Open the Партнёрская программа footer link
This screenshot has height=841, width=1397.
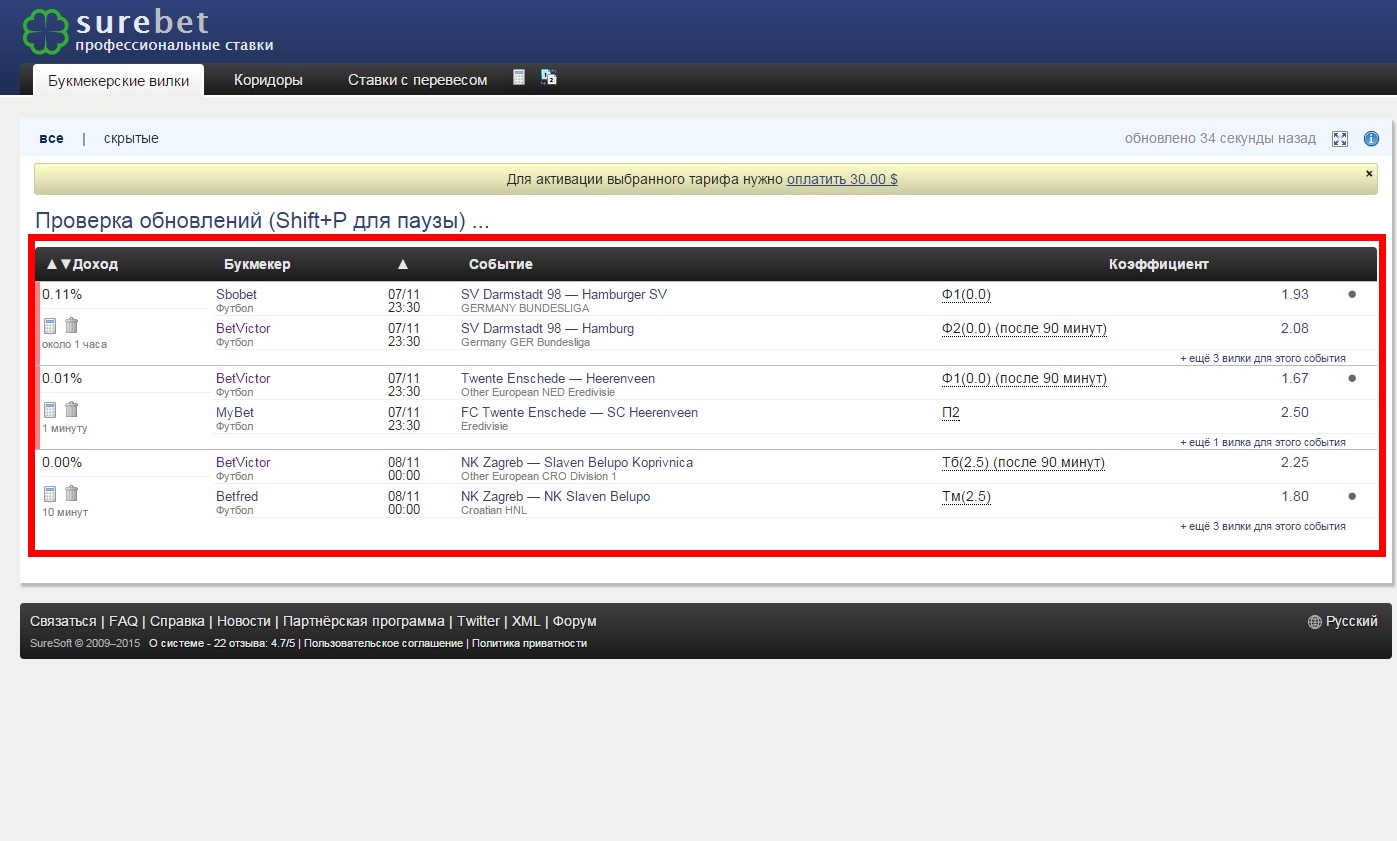[x=364, y=621]
